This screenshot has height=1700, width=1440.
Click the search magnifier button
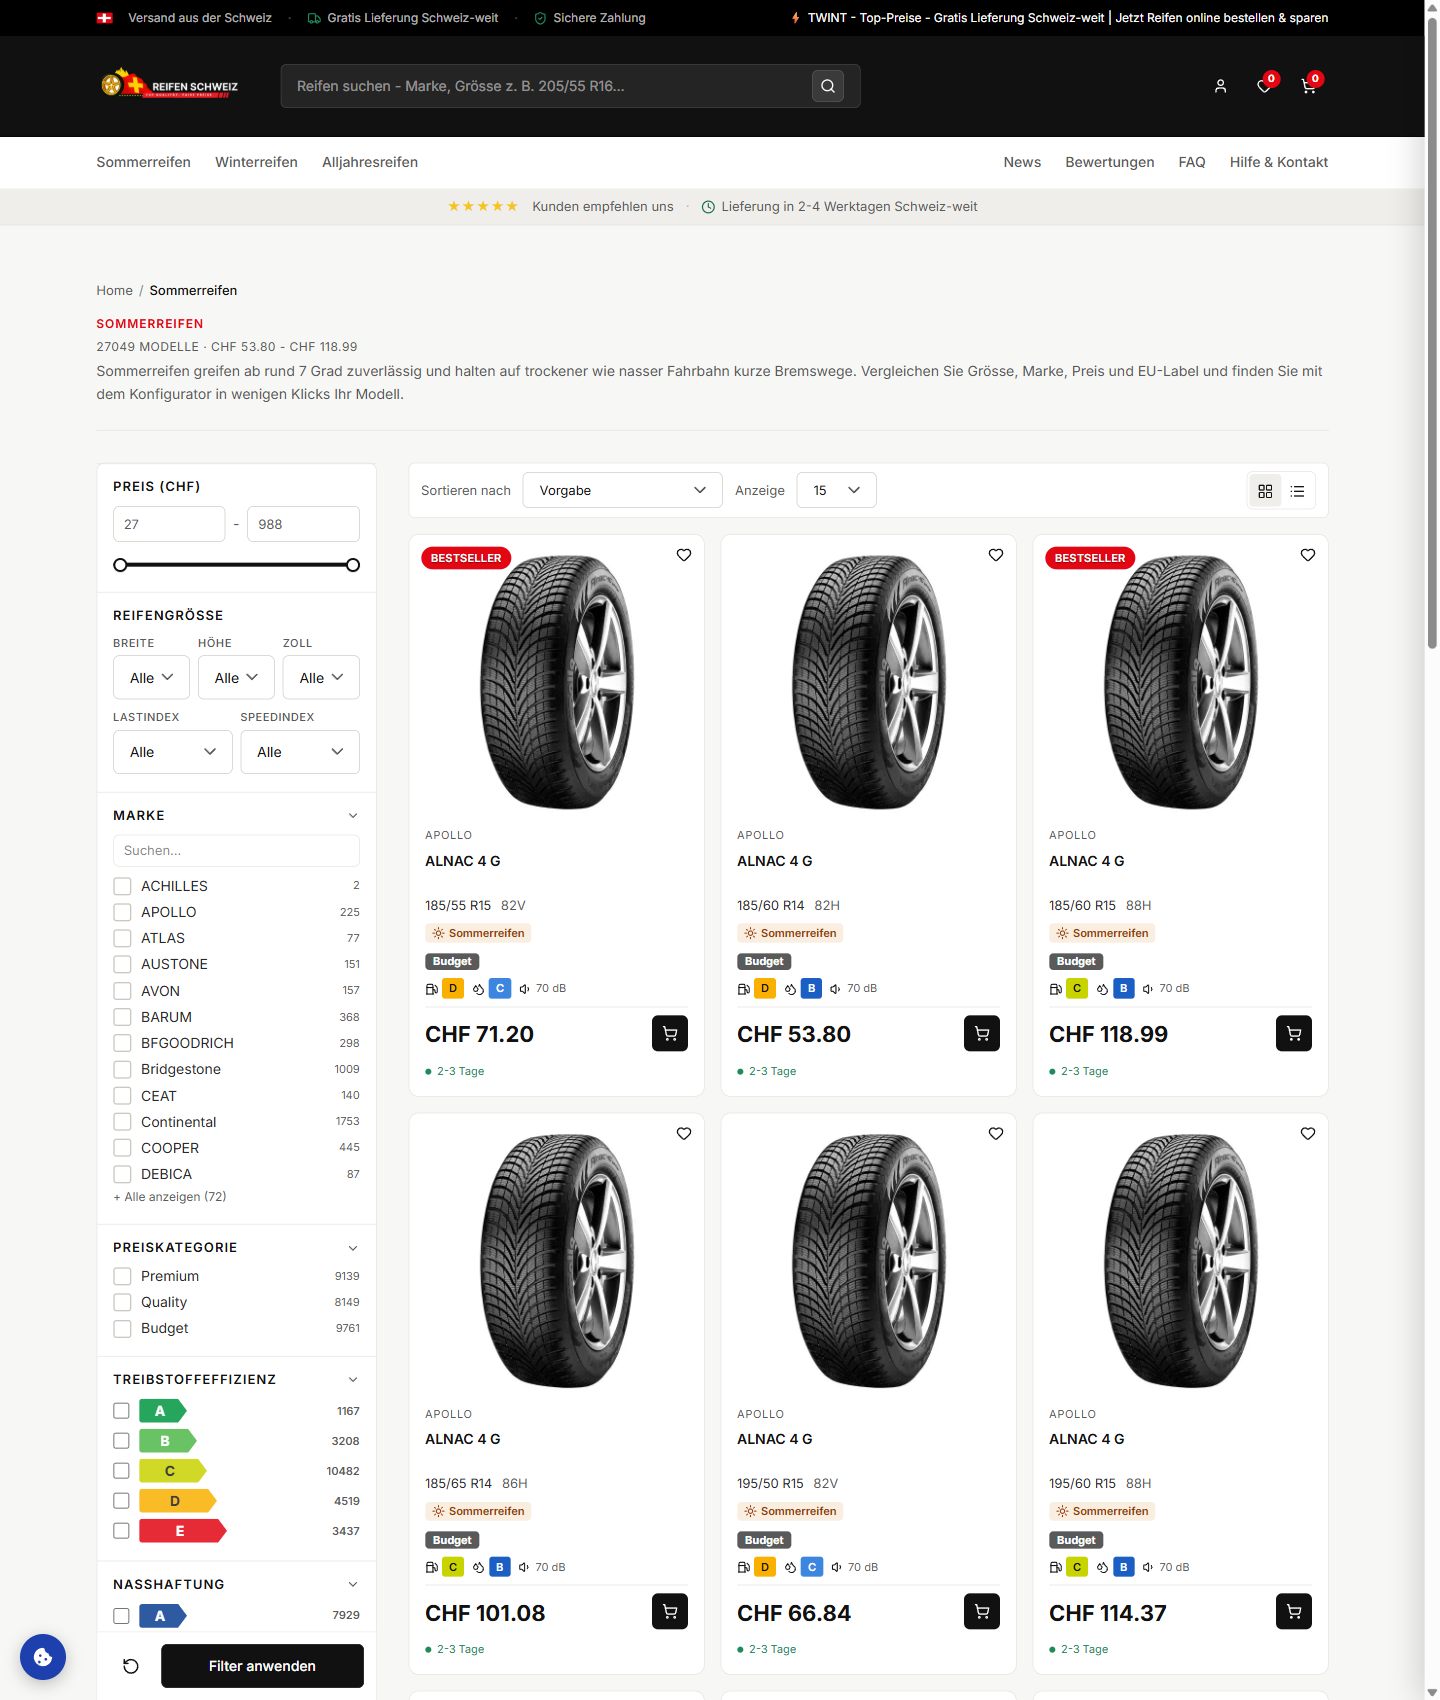828,86
